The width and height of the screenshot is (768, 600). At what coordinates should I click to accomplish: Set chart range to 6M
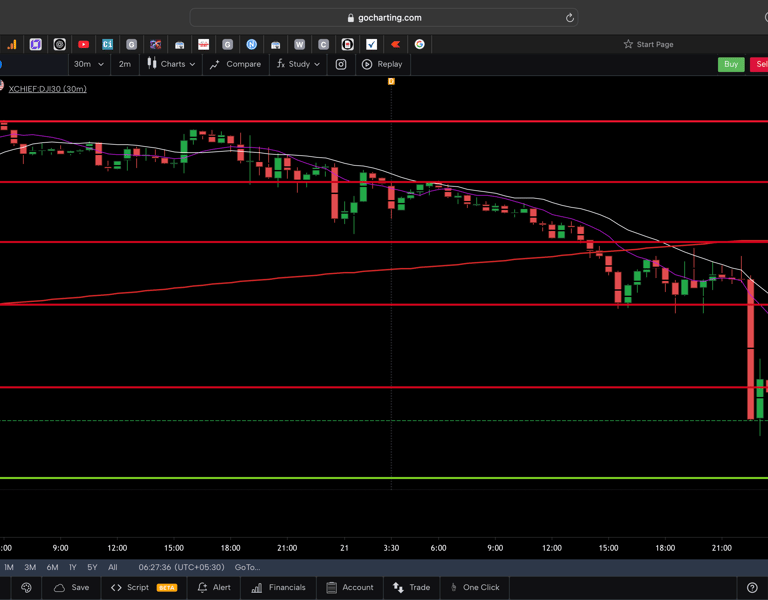pos(52,567)
